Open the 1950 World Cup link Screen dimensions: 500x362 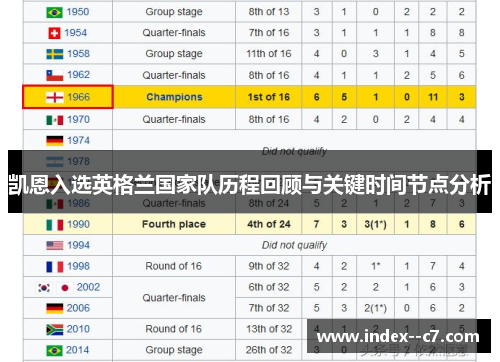pos(78,12)
